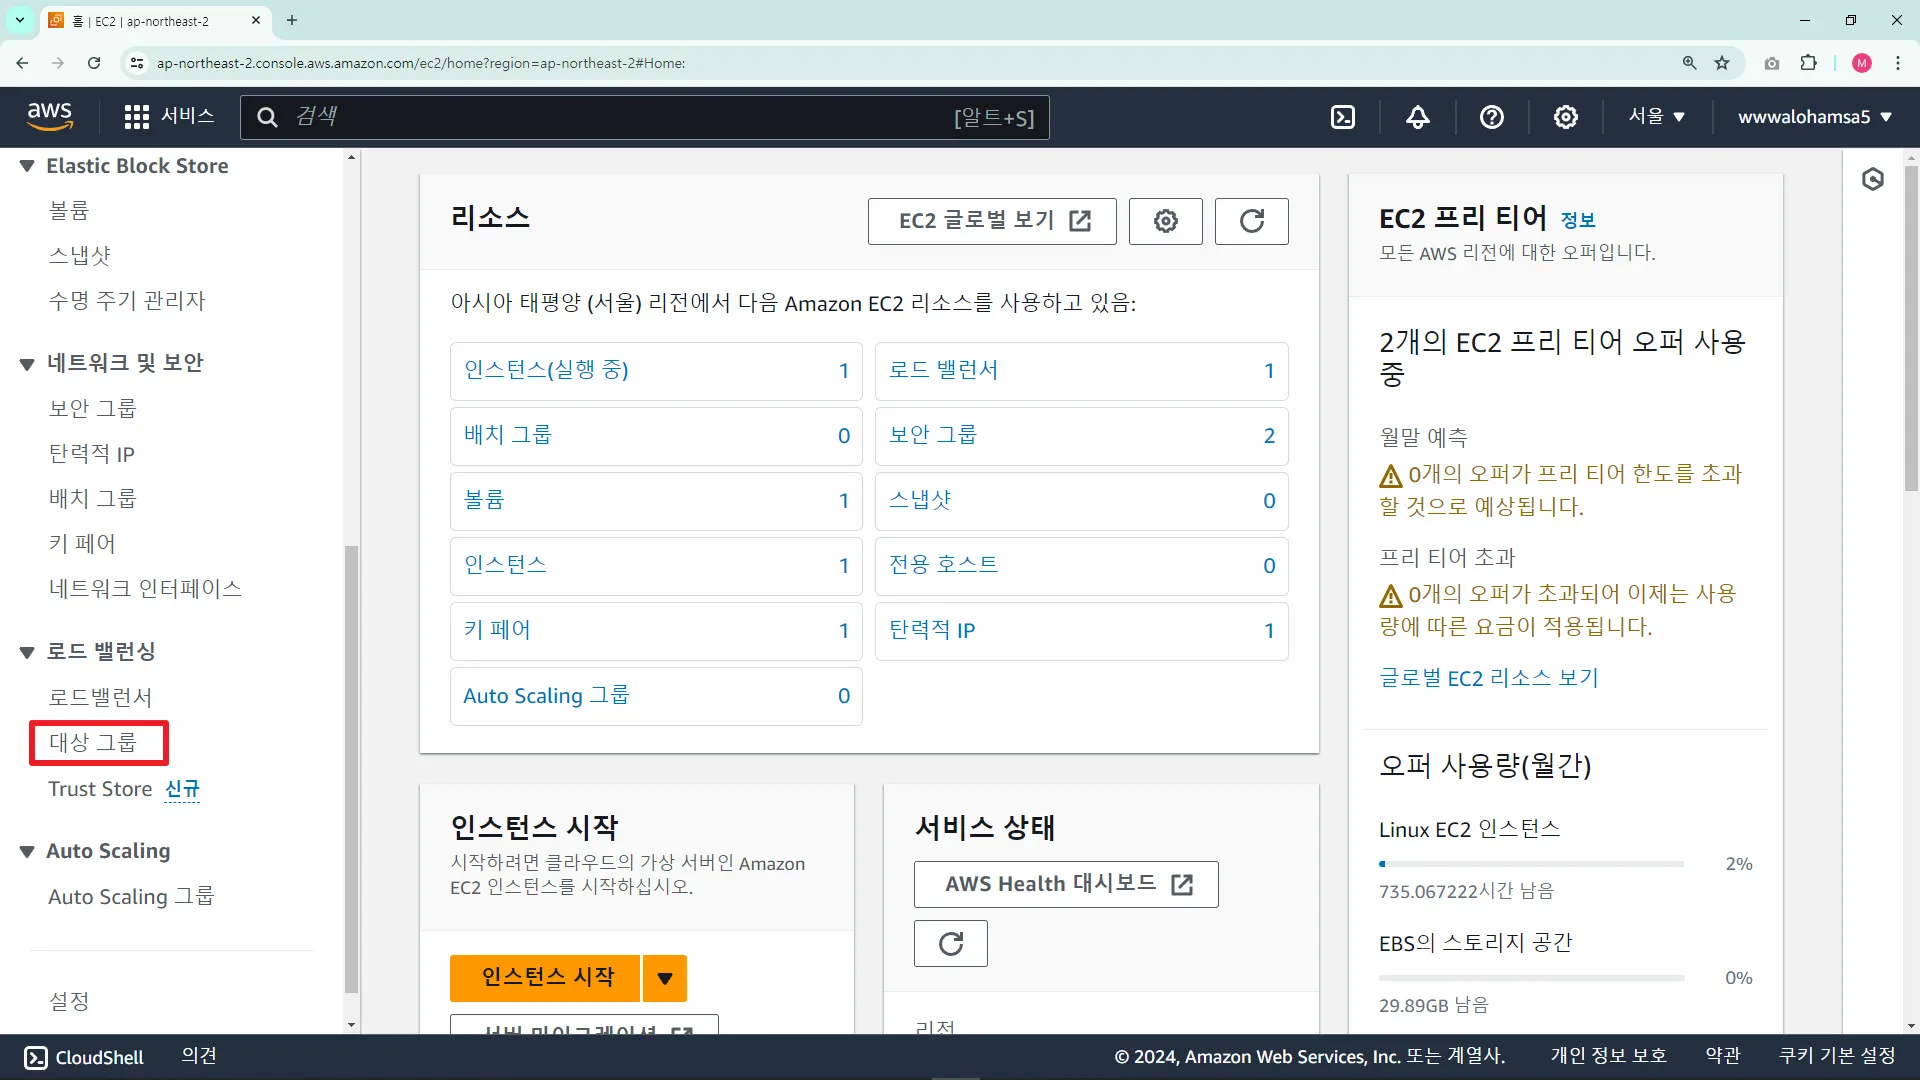Refresh the service status panel

point(950,943)
